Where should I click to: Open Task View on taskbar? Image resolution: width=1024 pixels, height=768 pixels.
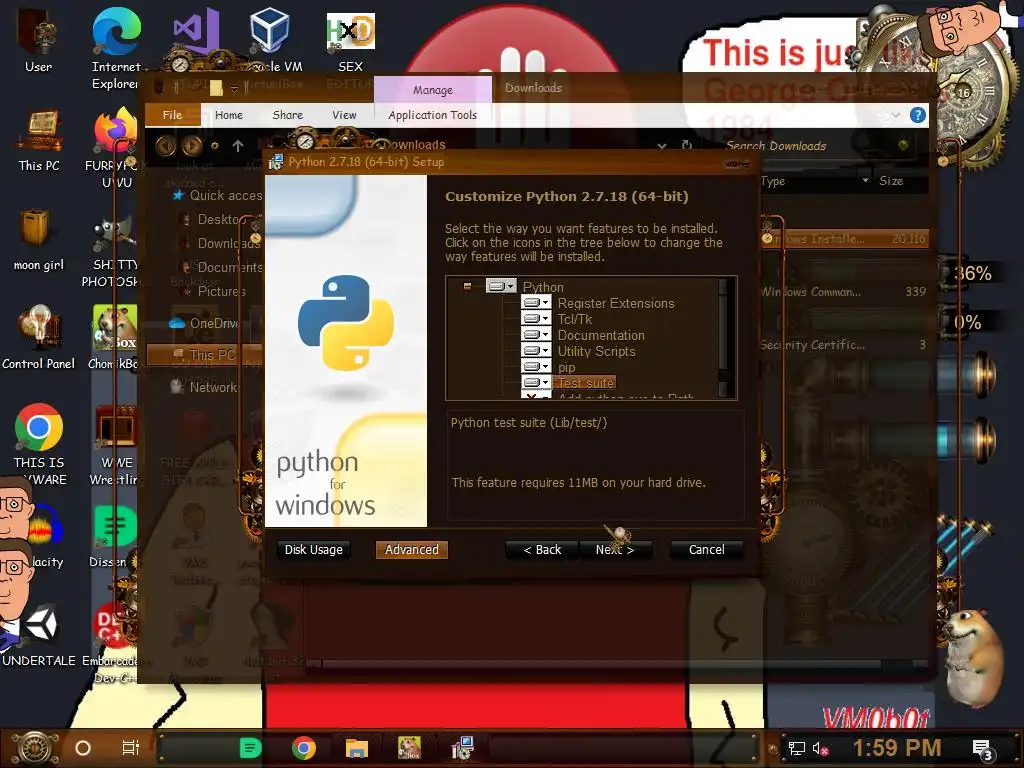[x=131, y=748]
